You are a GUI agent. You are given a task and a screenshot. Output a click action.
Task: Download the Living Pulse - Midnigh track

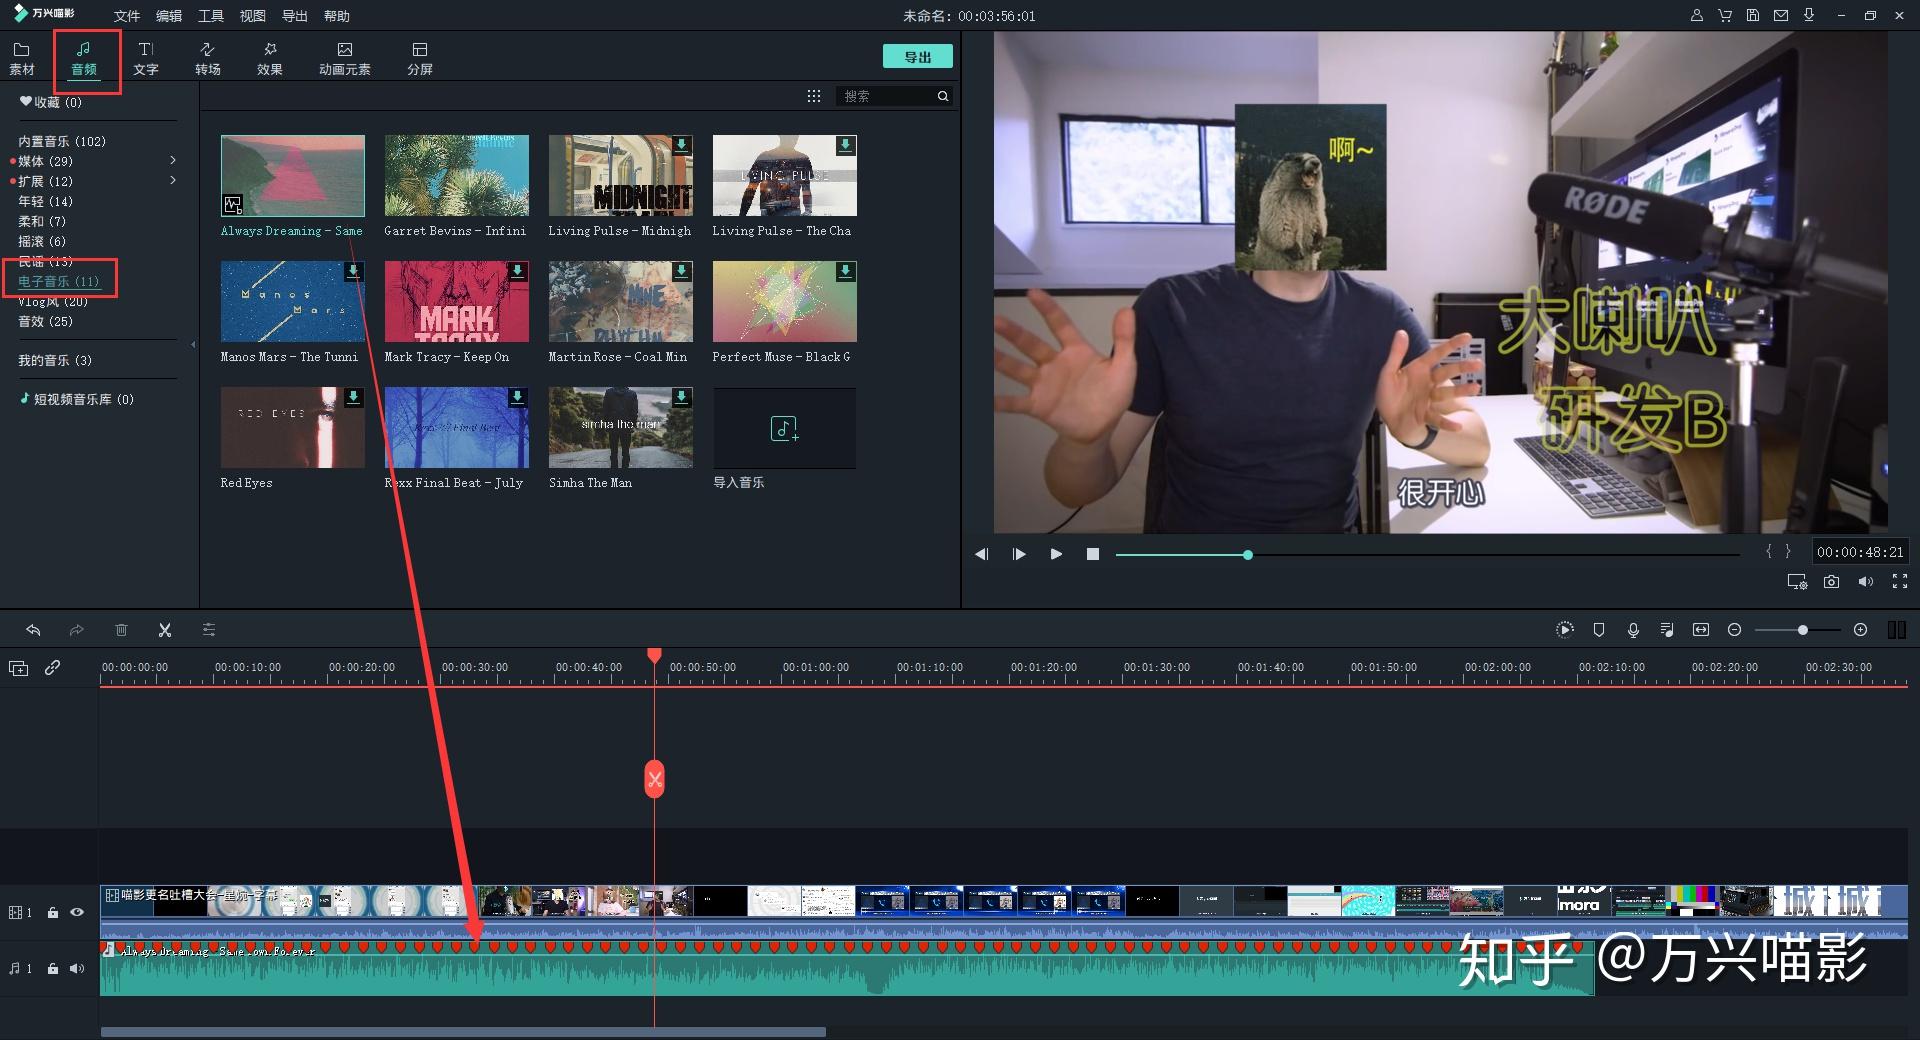[681, 145]
